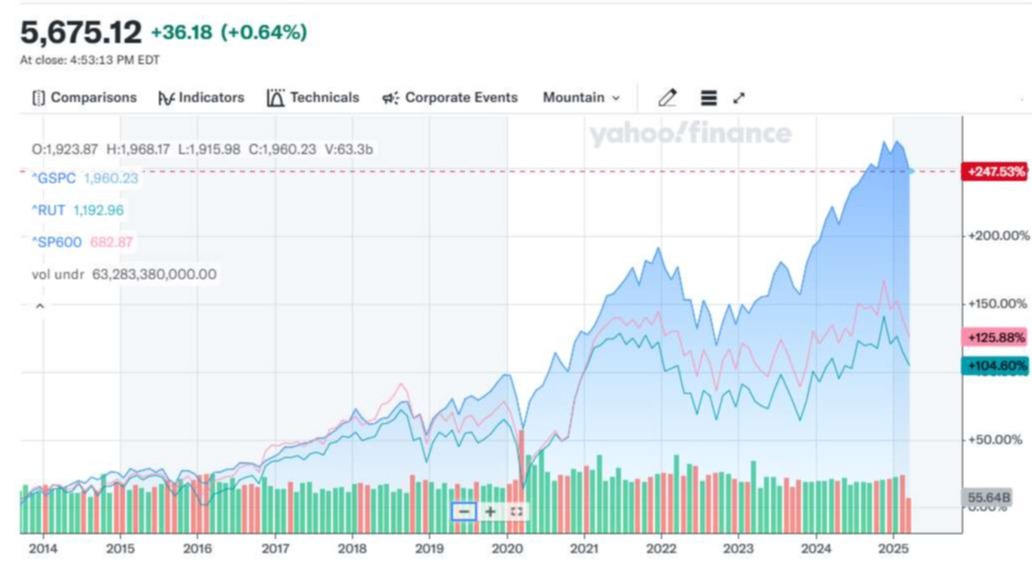Open the Comparisons menu

point(84,98)
